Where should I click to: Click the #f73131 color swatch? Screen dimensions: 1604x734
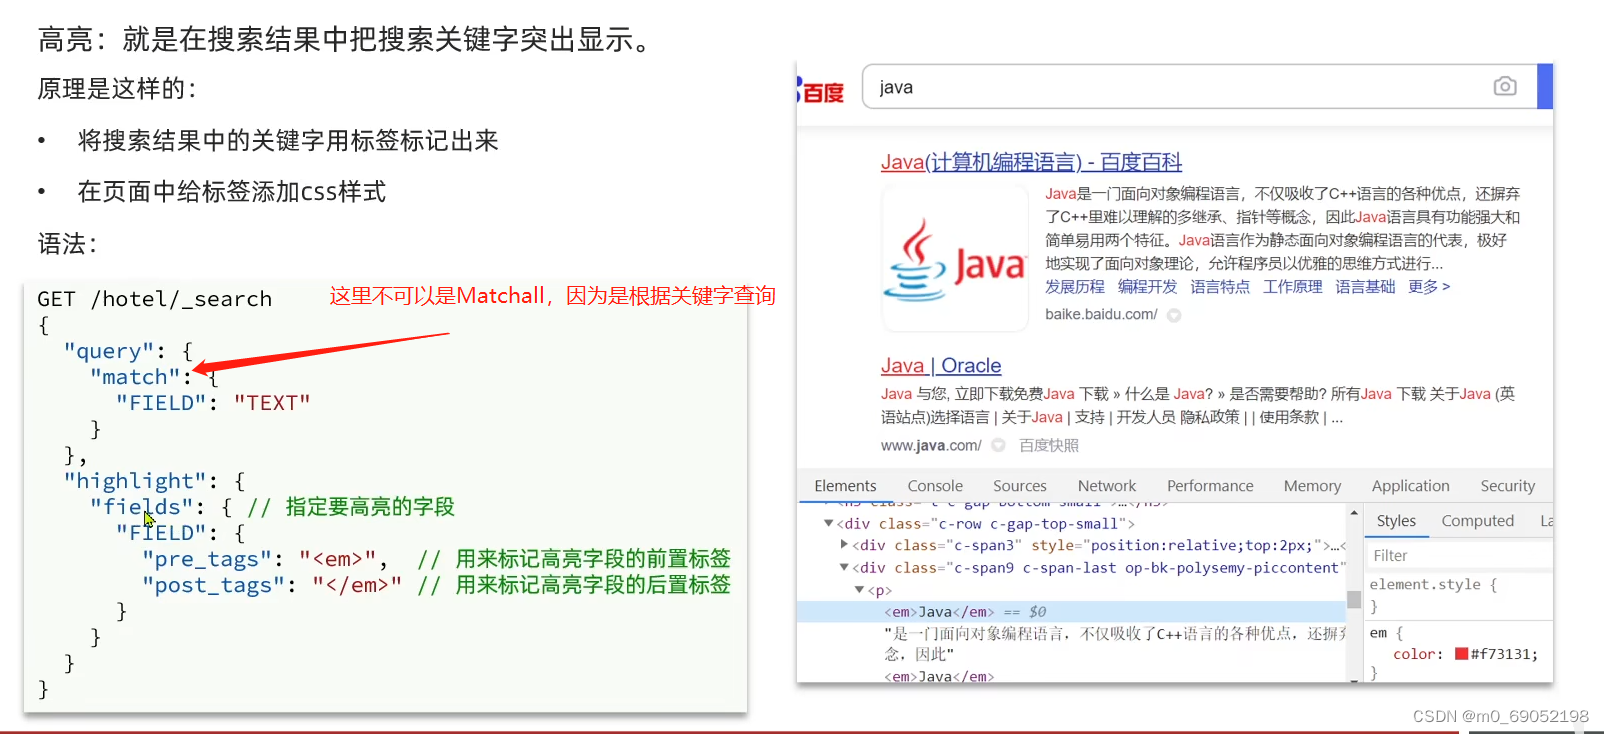point(1461,654)
